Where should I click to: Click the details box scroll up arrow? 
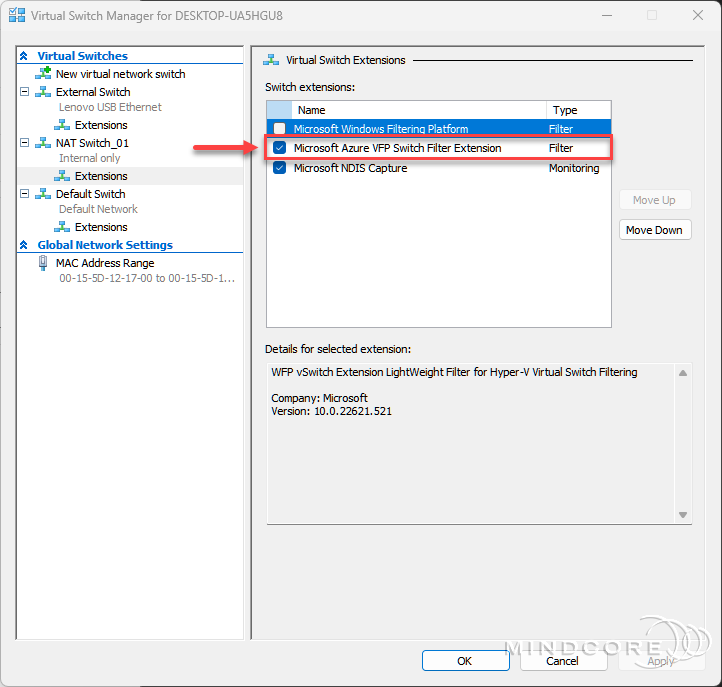[683, 373]
